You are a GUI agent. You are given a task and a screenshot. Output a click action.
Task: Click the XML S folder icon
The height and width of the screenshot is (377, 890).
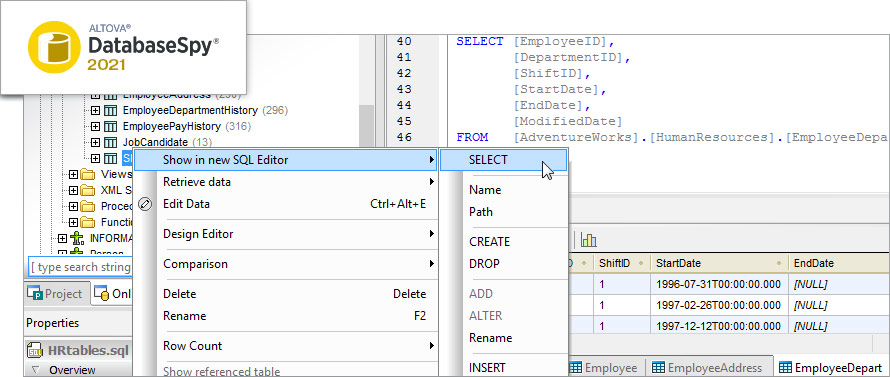88,190
